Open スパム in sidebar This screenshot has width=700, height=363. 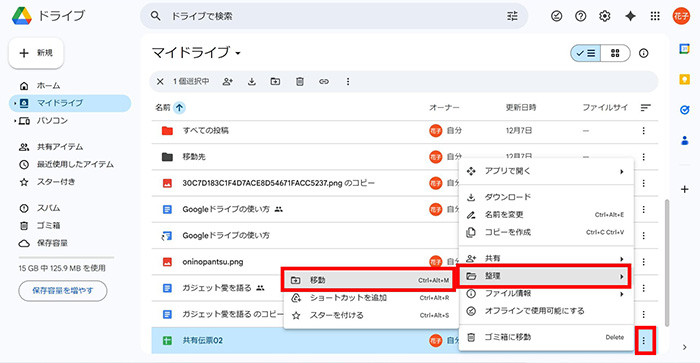(x=70, y=208)
